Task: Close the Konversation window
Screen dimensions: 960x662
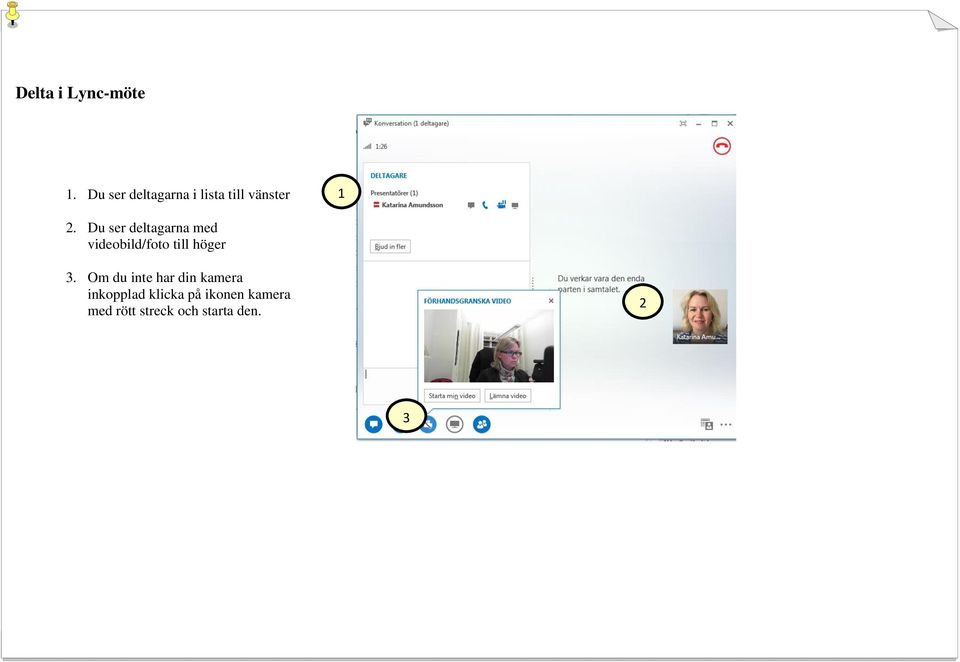Action: (730, 123)
